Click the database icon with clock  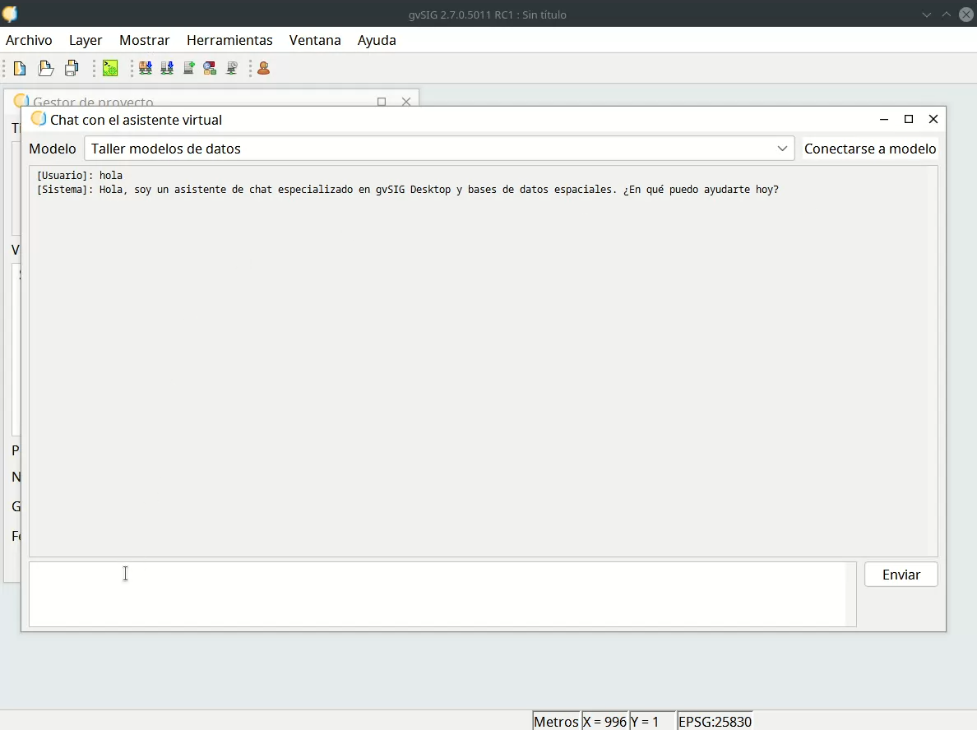click(x=232, y=68)
